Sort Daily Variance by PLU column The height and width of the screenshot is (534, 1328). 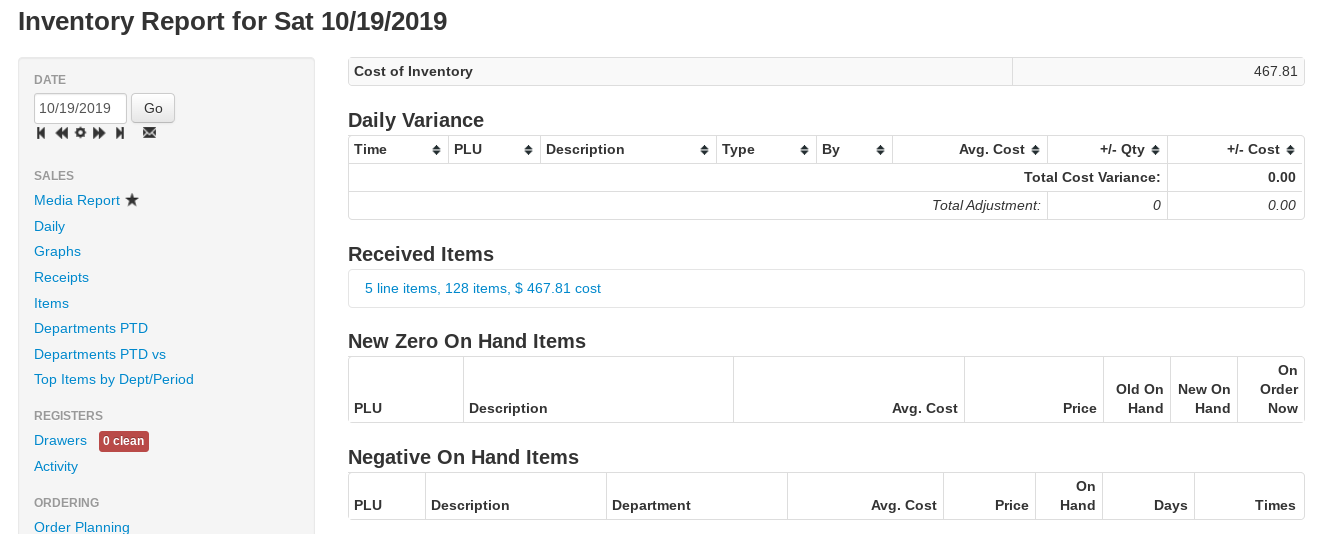point(493,150)
